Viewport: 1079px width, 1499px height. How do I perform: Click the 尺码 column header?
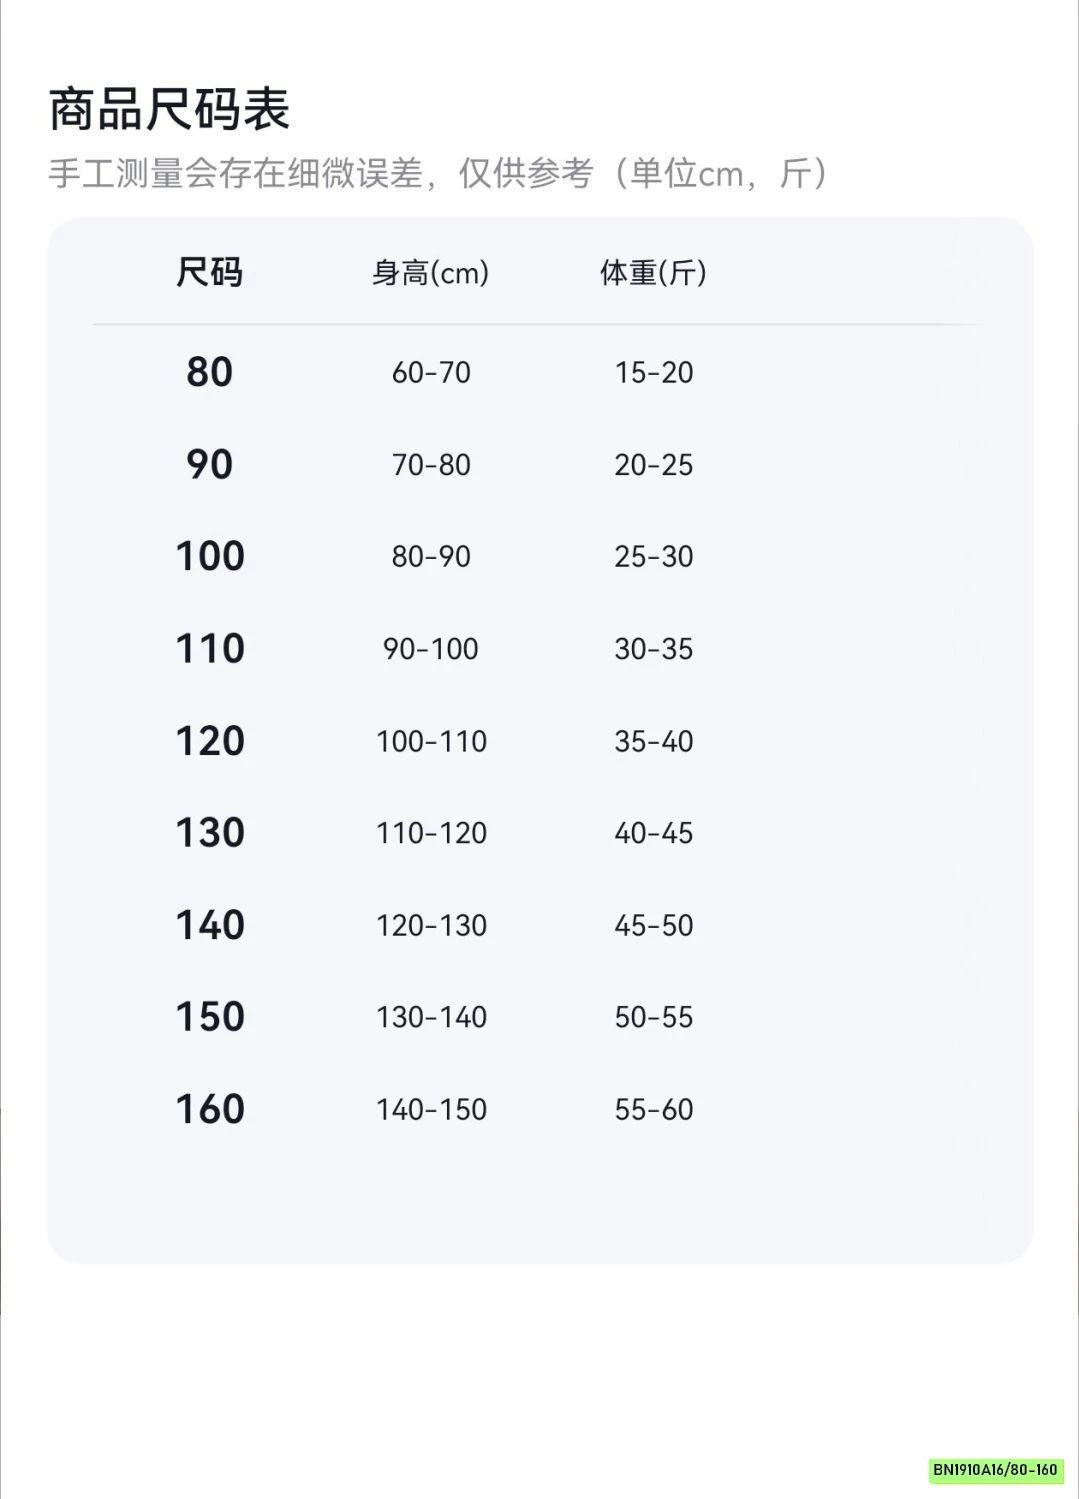(x=209, y=272)
